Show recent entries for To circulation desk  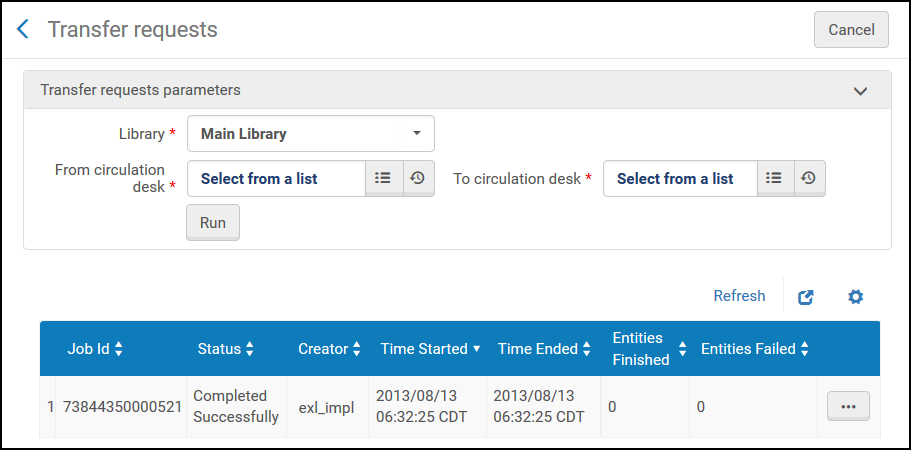[x=809, y=178]
